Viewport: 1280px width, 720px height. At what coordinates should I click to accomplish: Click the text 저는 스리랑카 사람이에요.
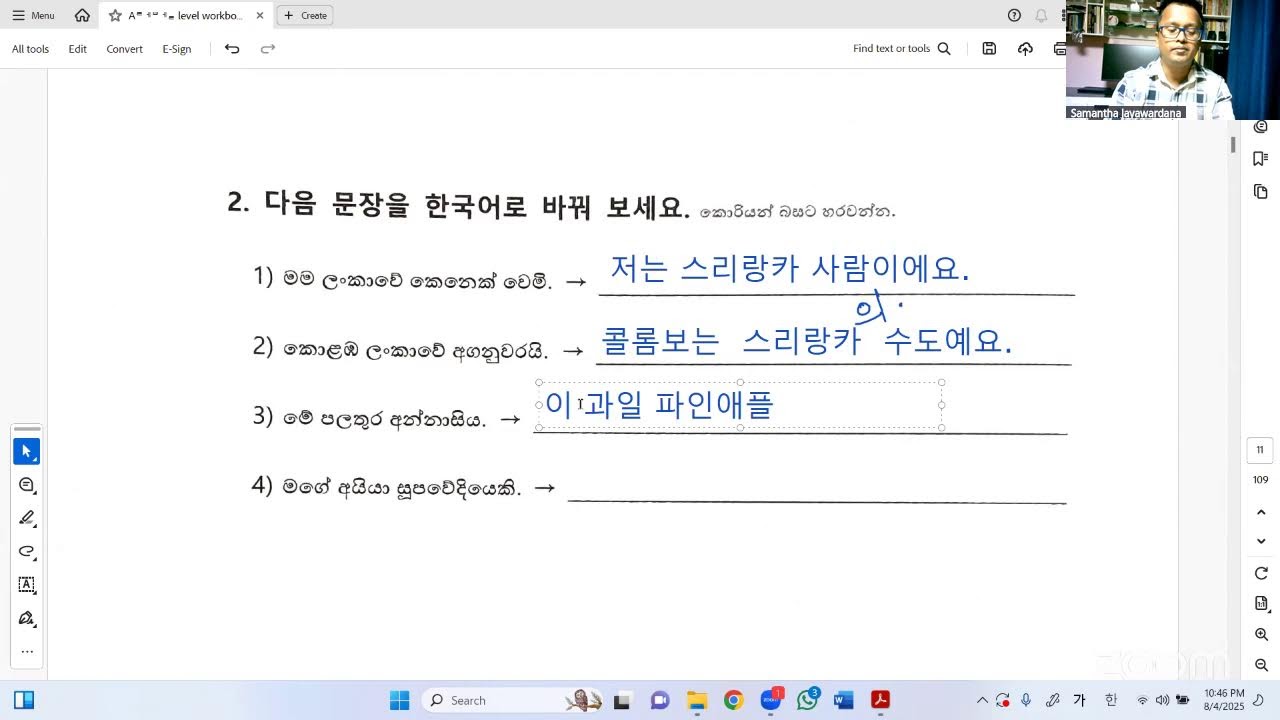pyautogui.click(x=789, y=268)
